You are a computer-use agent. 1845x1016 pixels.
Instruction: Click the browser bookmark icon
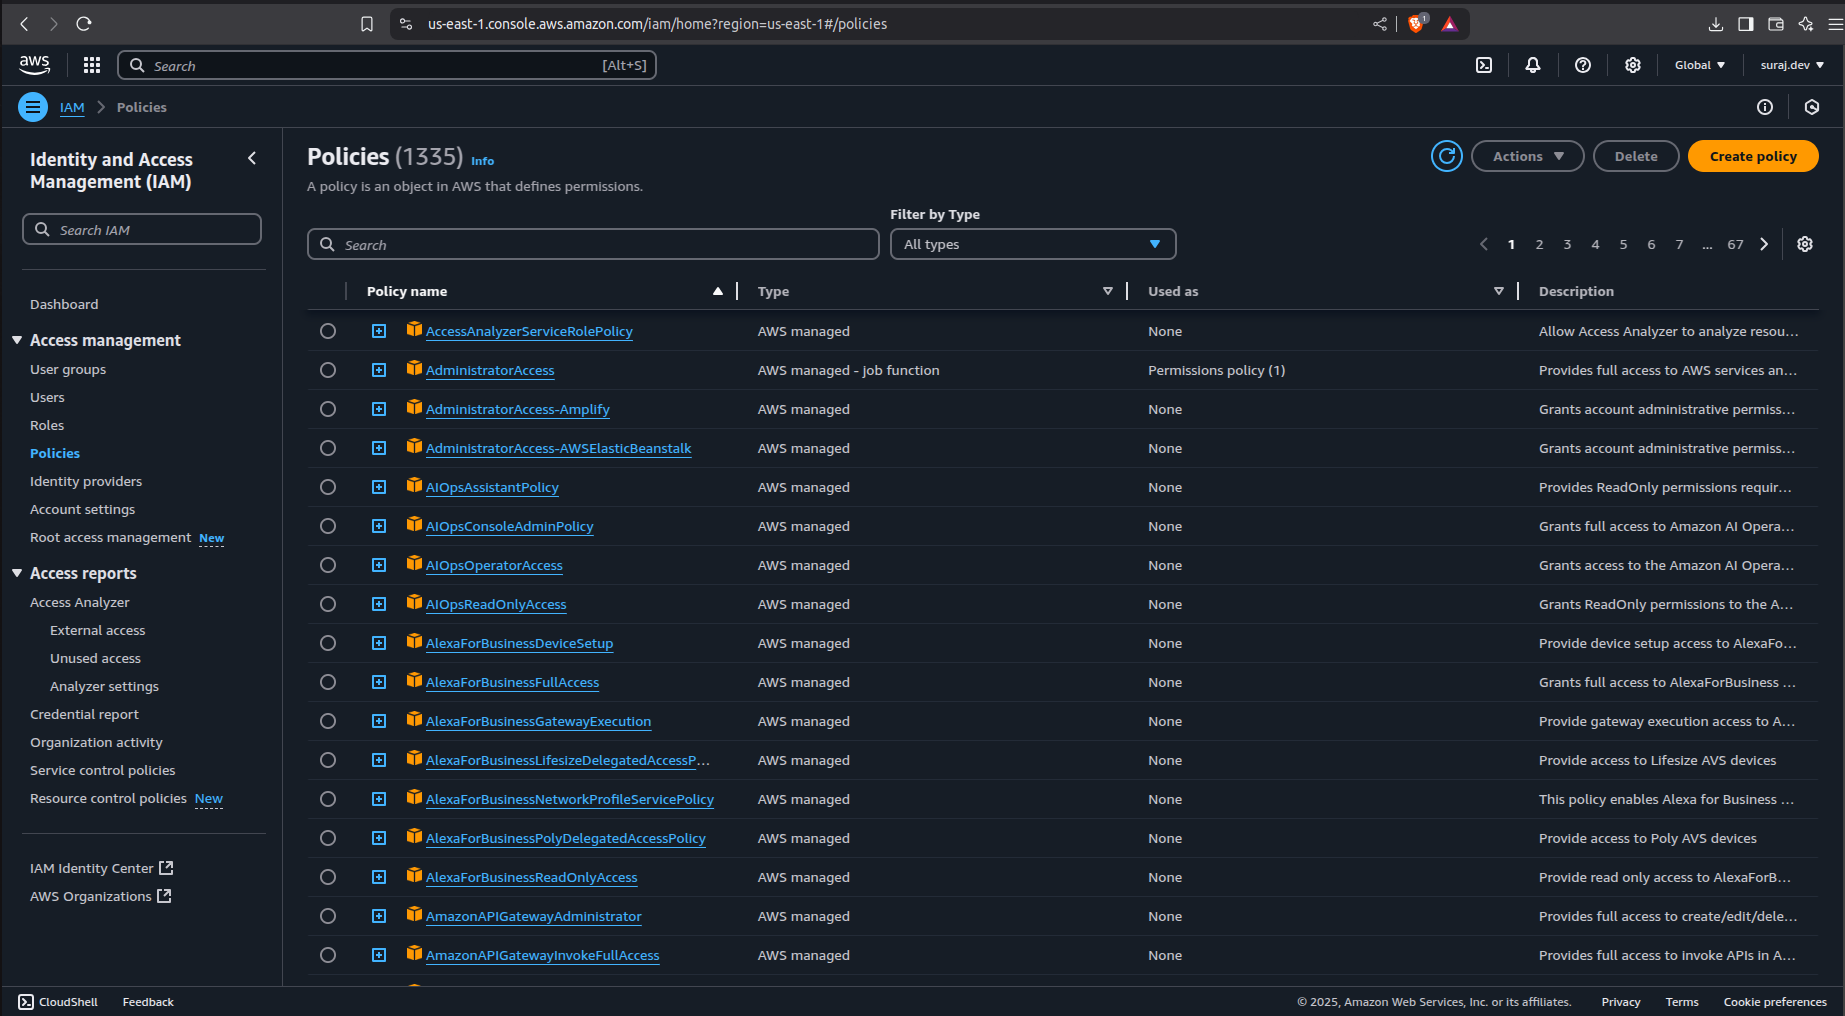(367, 24)
